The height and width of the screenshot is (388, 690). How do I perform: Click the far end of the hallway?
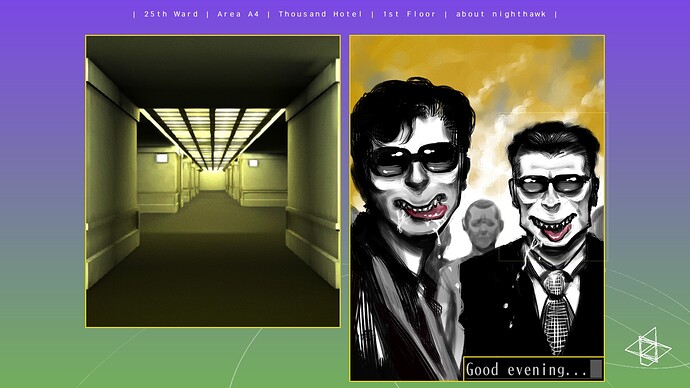pyautogui.click(x=213, y=180)
